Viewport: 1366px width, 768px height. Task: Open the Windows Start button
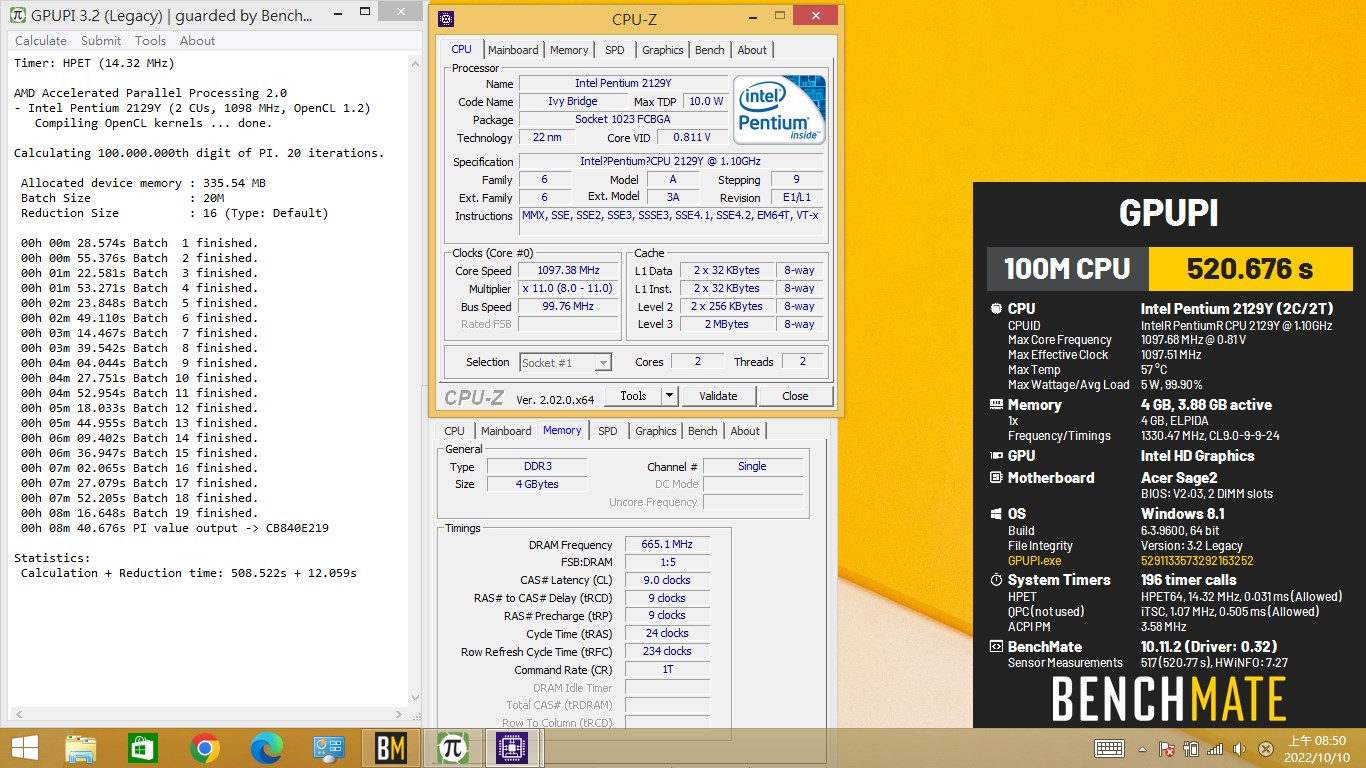24,748
